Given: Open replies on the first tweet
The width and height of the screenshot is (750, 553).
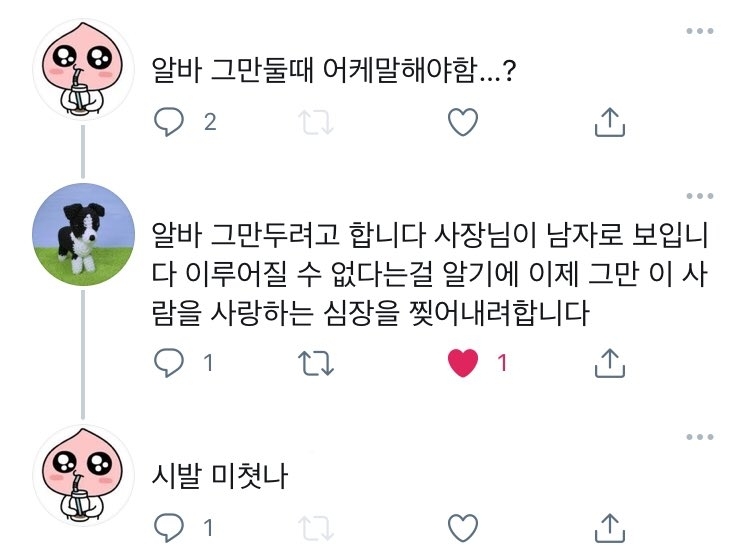Looking at the screenshot, I should coord(169,122).
